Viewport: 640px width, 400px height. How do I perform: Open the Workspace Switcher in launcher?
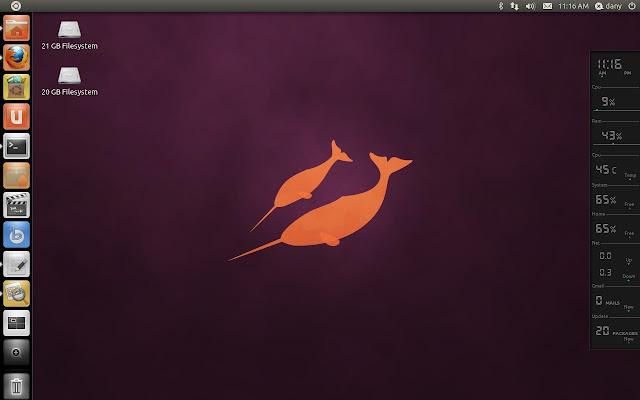tap(16, 323)
